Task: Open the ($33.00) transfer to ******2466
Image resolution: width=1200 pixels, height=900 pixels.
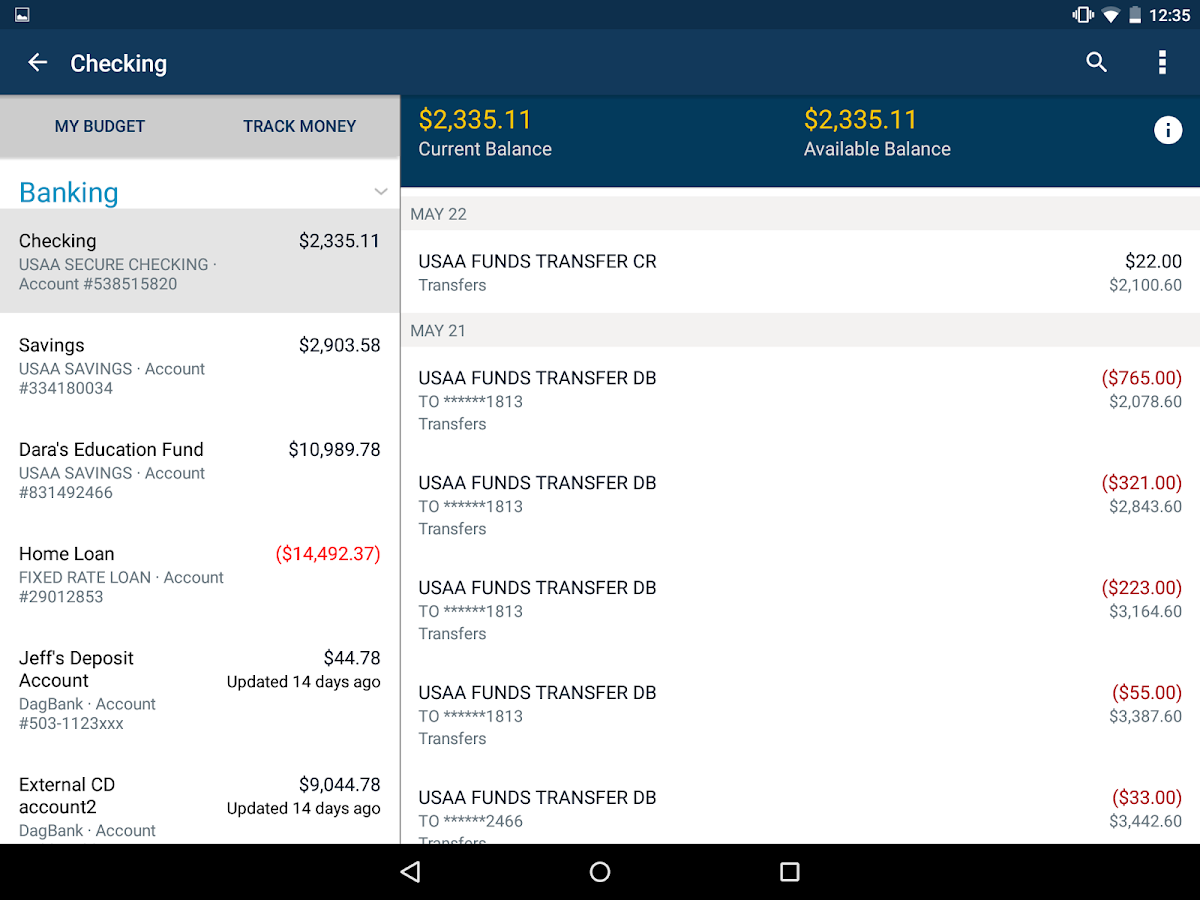Action: [x=800, y=808]
